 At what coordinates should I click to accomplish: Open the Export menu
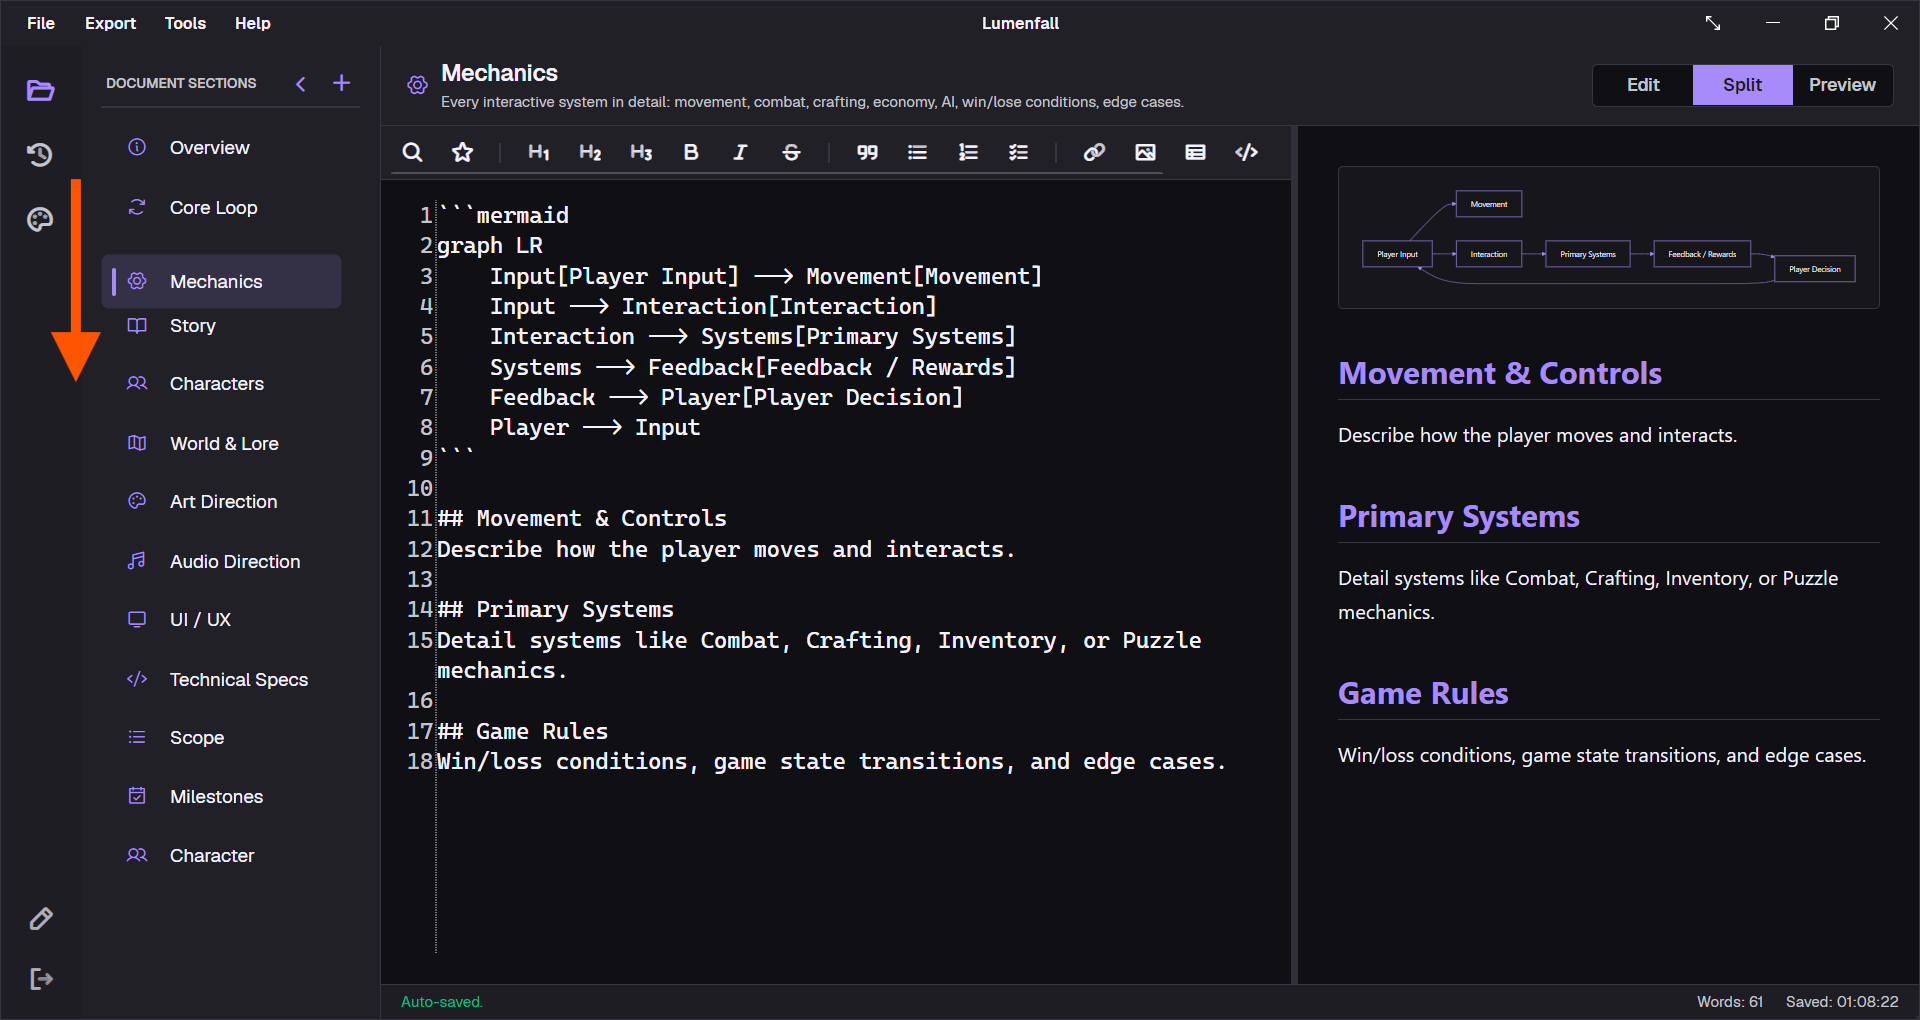click(110, 23)
